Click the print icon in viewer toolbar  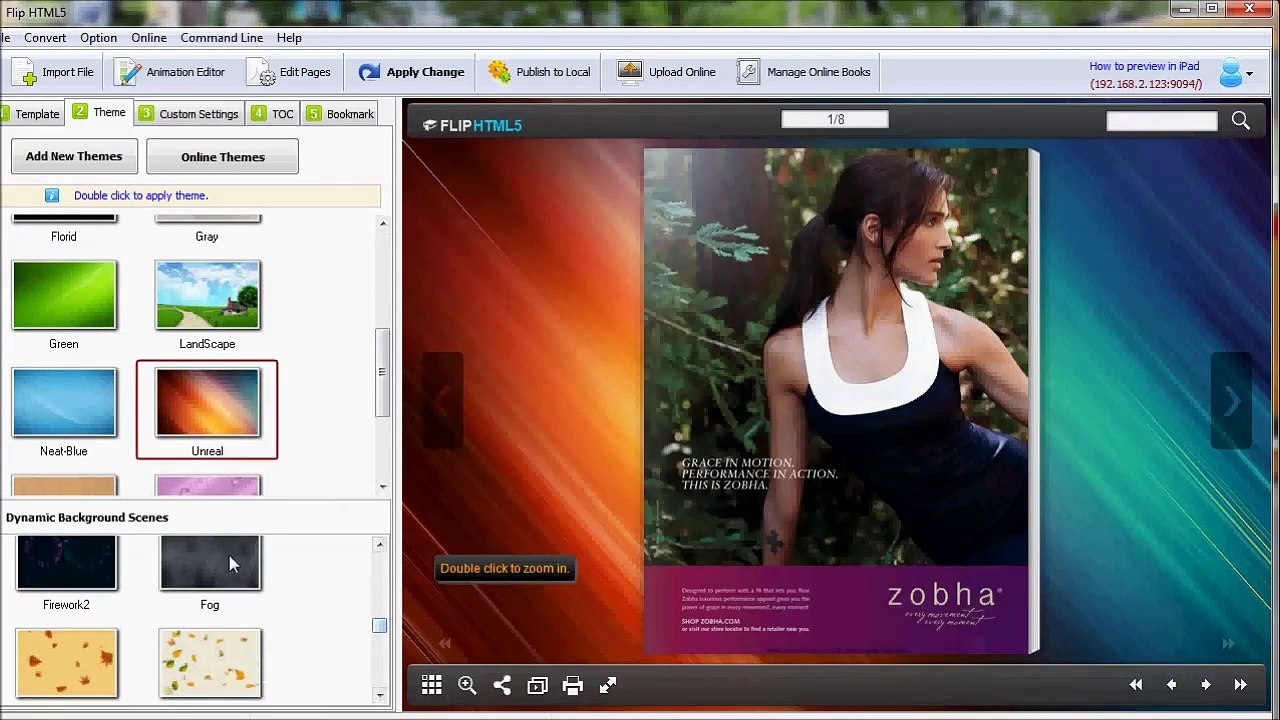click(572, 685)
